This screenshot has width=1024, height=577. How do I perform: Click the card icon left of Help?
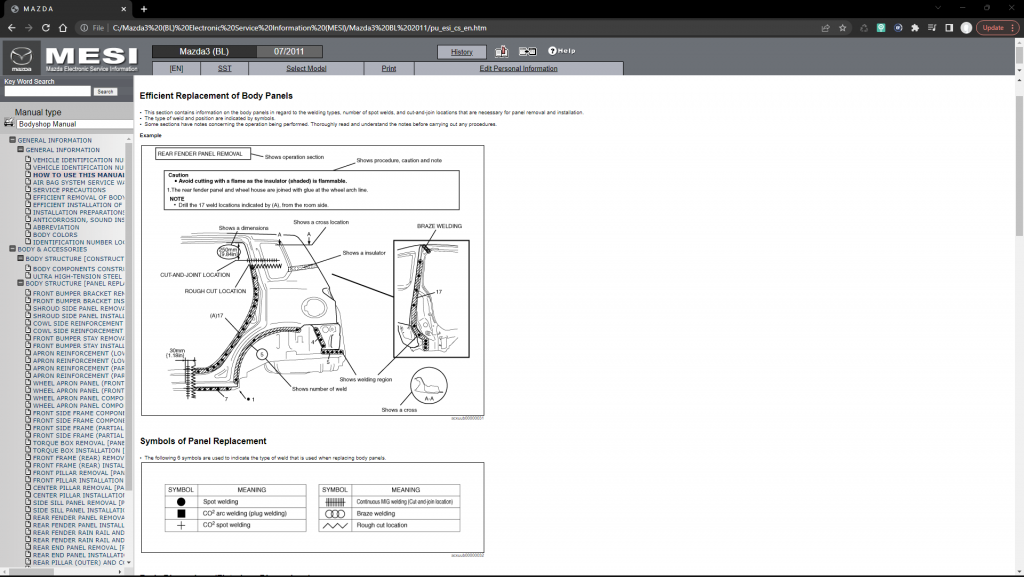pyautogui.click(x=527, y=51)
